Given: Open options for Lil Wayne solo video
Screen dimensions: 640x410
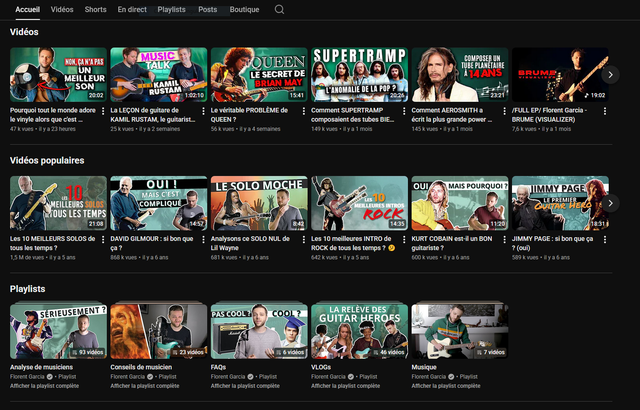Looking at the screenshot, I should pos(304,239).
